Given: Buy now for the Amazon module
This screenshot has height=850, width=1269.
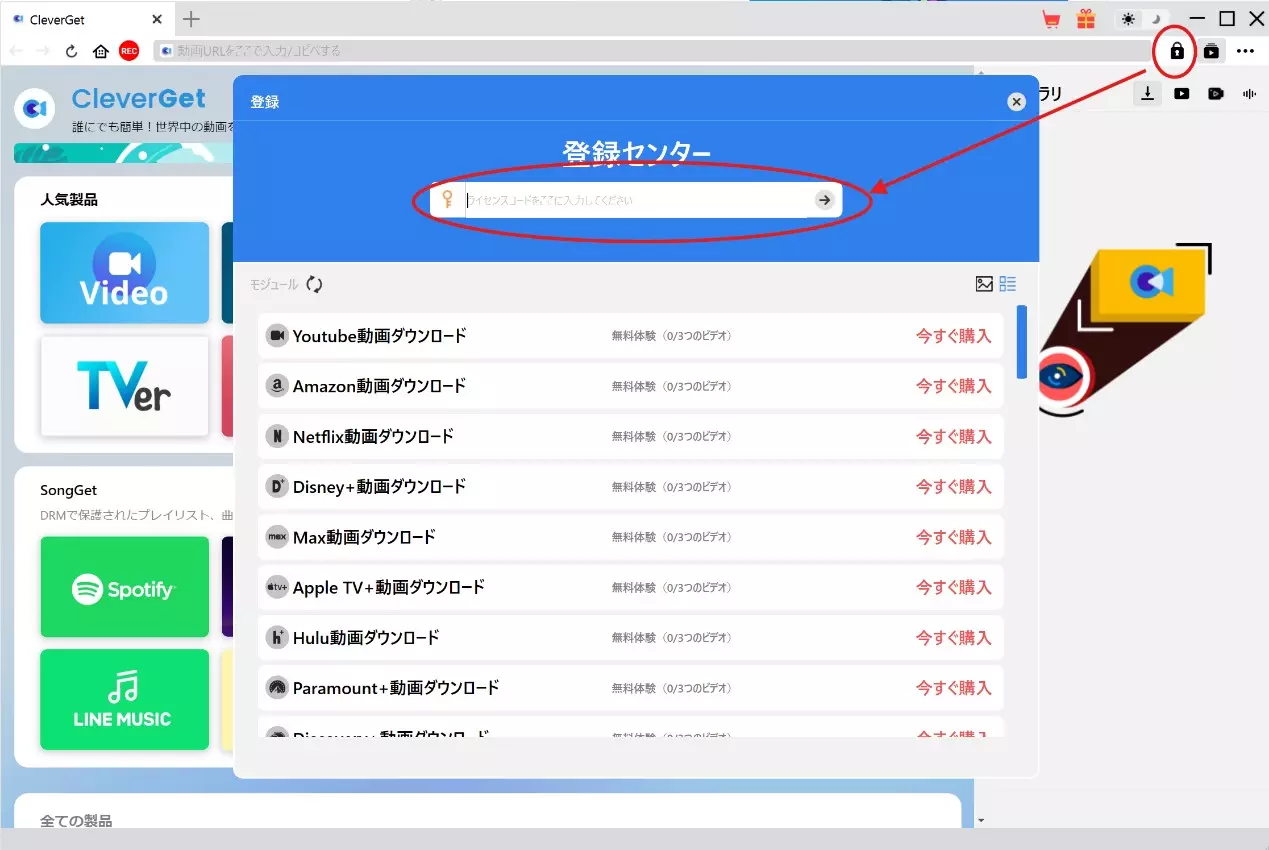Looking at the screenshot, I should tap(954, 386).
